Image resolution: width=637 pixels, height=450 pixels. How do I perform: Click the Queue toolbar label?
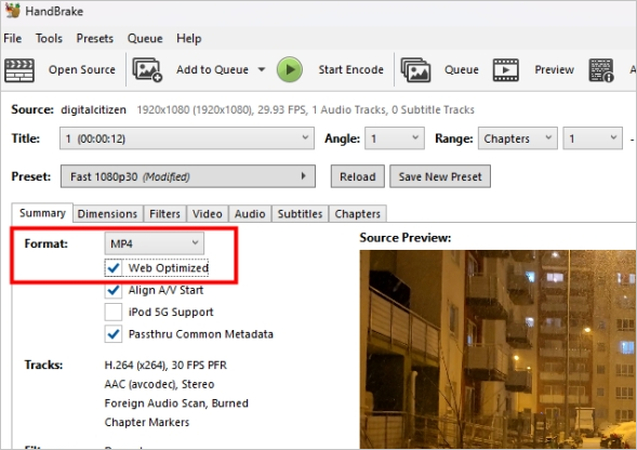[x=462, y=70]
